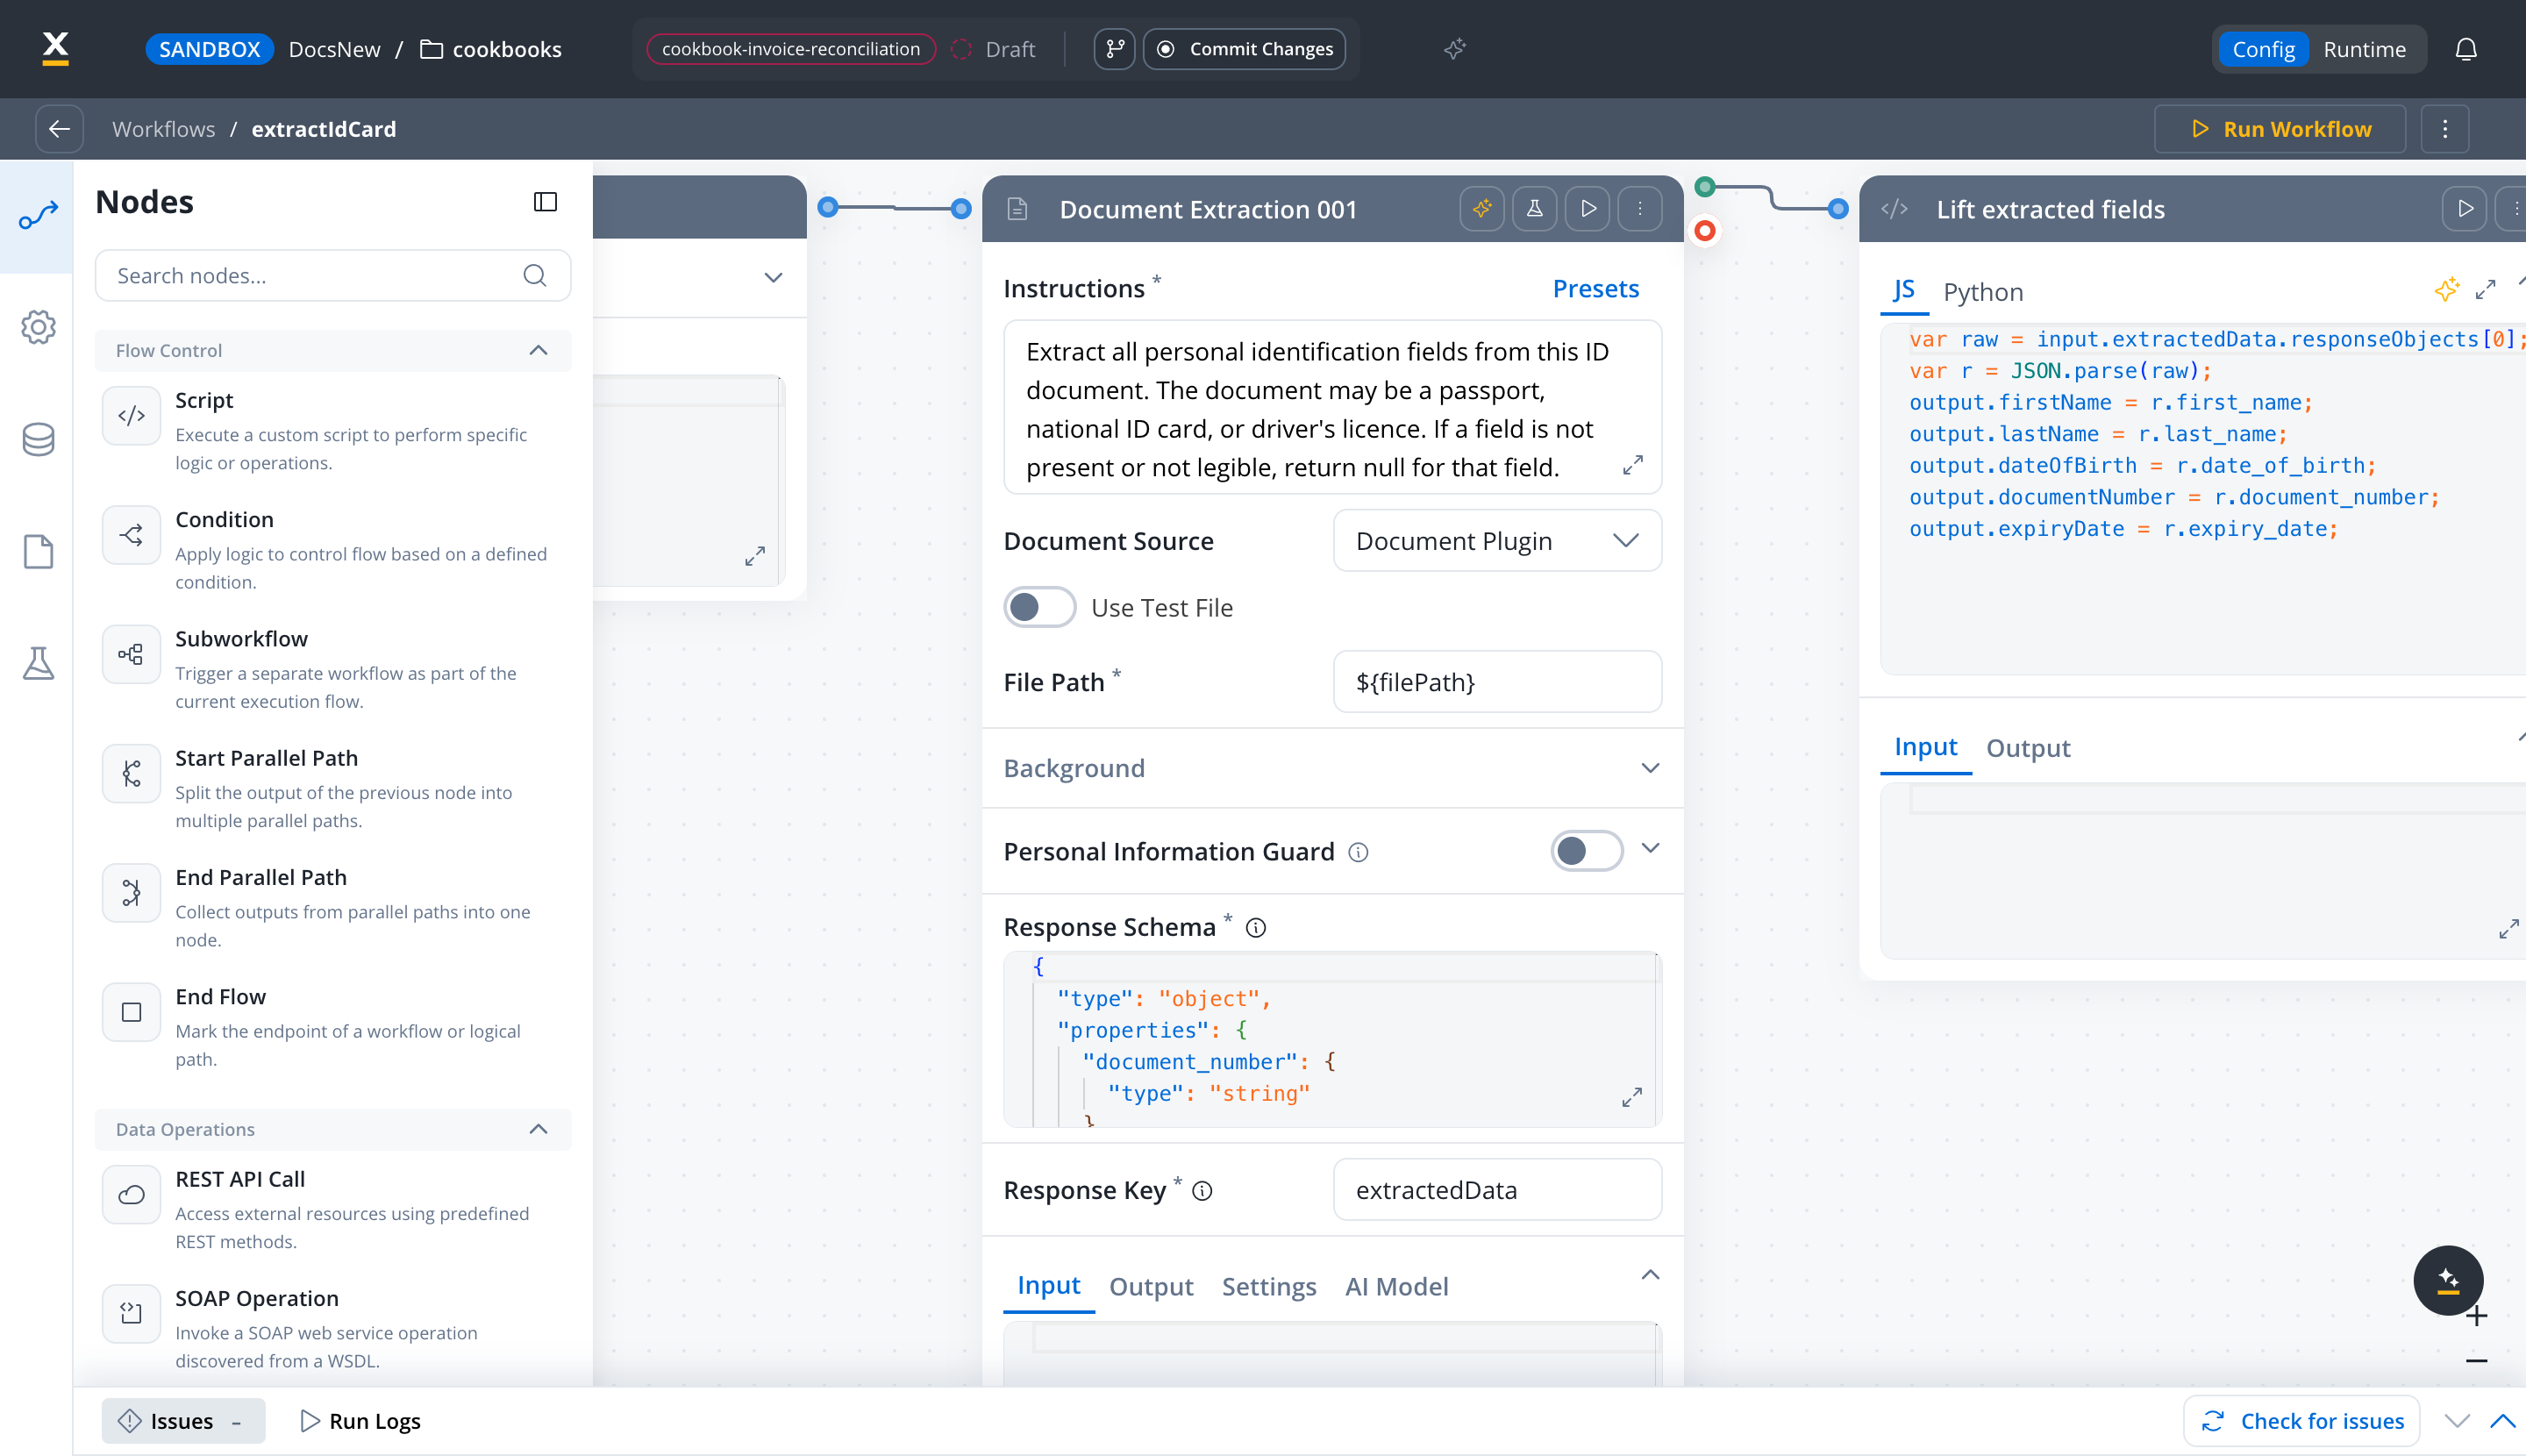The image size is (2526, 1456).
Task: Click the search magnifier in node search
Action: point(535,275)
